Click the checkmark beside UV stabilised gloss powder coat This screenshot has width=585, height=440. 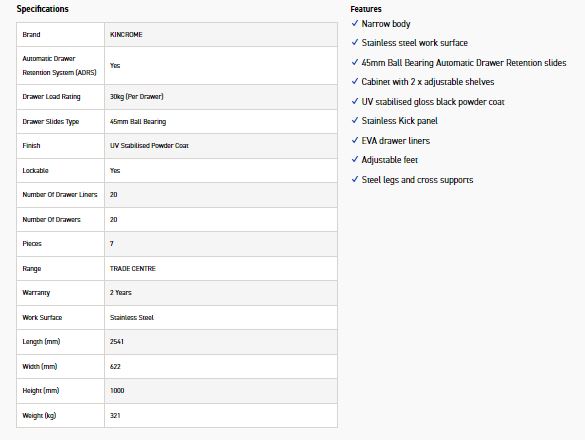pyautogui.click(x=355, y=101)
